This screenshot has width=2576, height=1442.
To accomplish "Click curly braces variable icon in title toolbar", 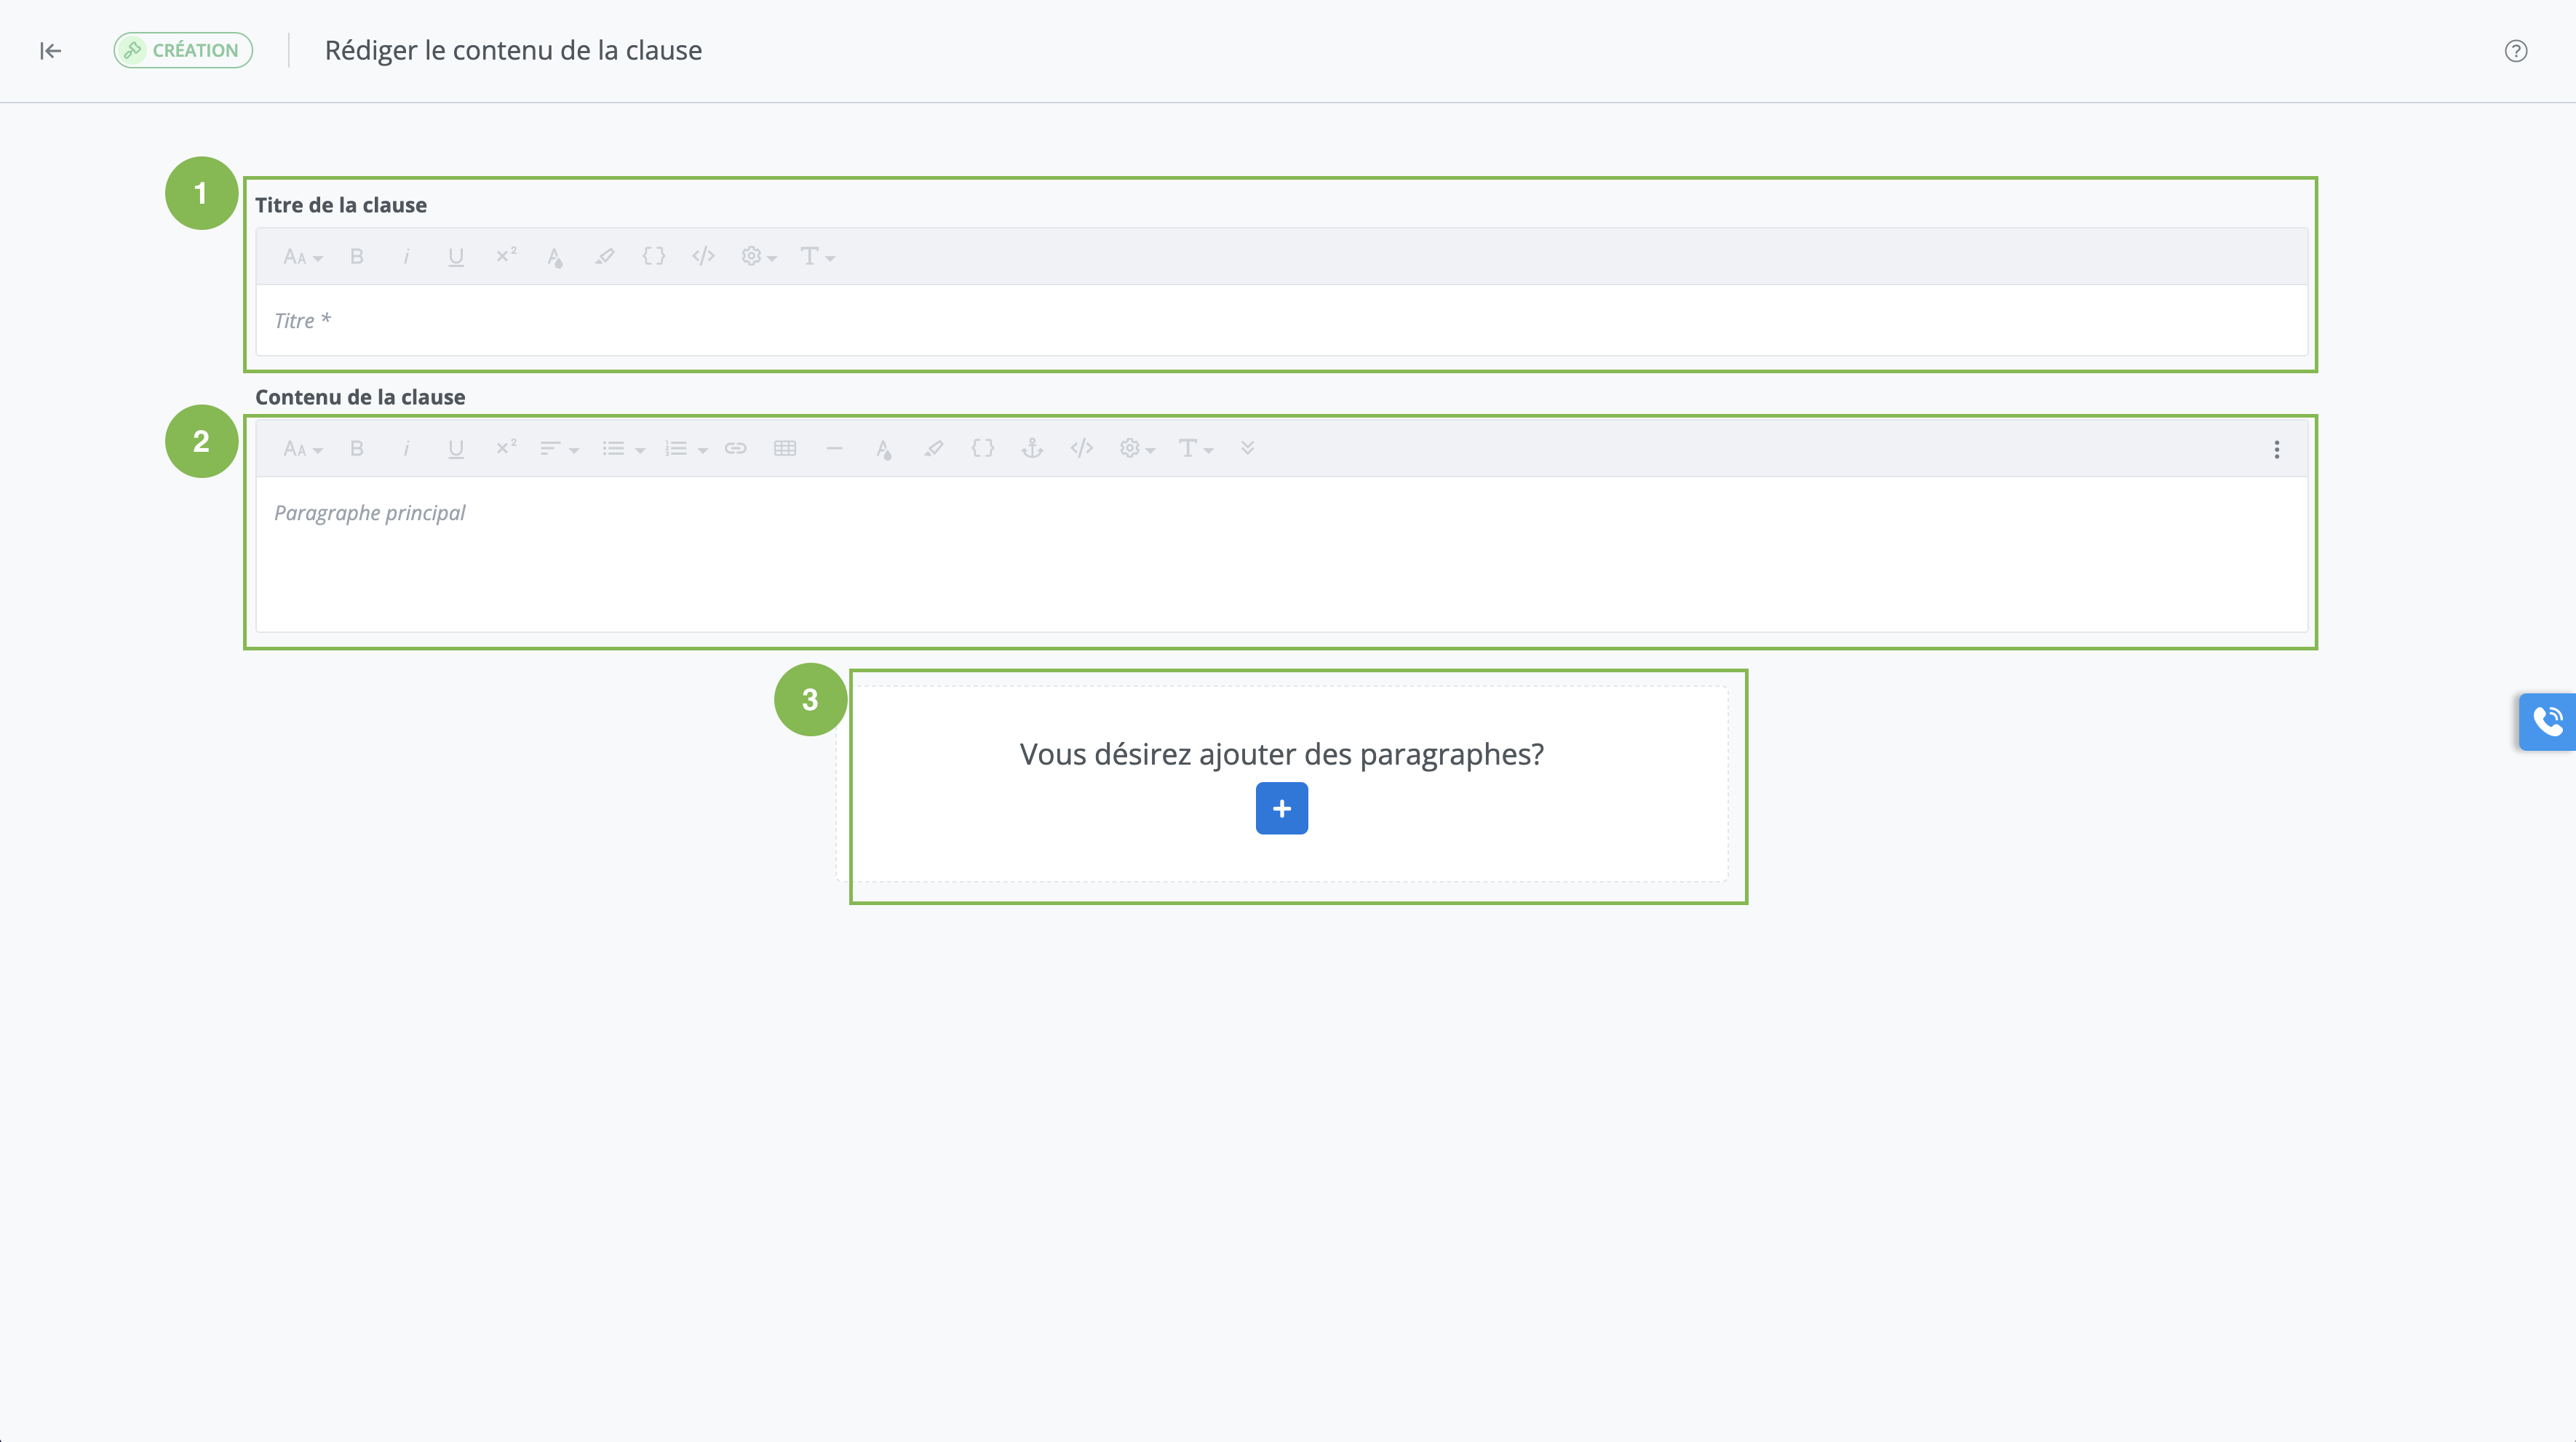I will [x=653, y=257].
